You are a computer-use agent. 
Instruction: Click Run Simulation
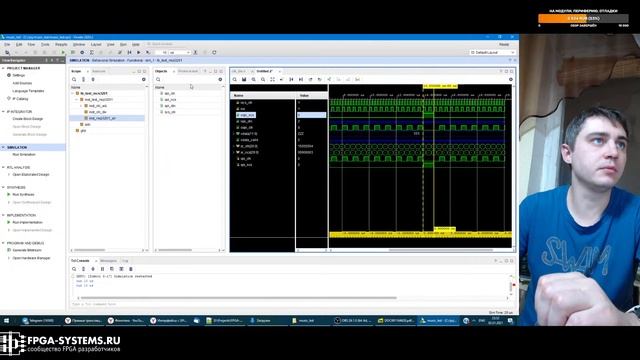24,154
